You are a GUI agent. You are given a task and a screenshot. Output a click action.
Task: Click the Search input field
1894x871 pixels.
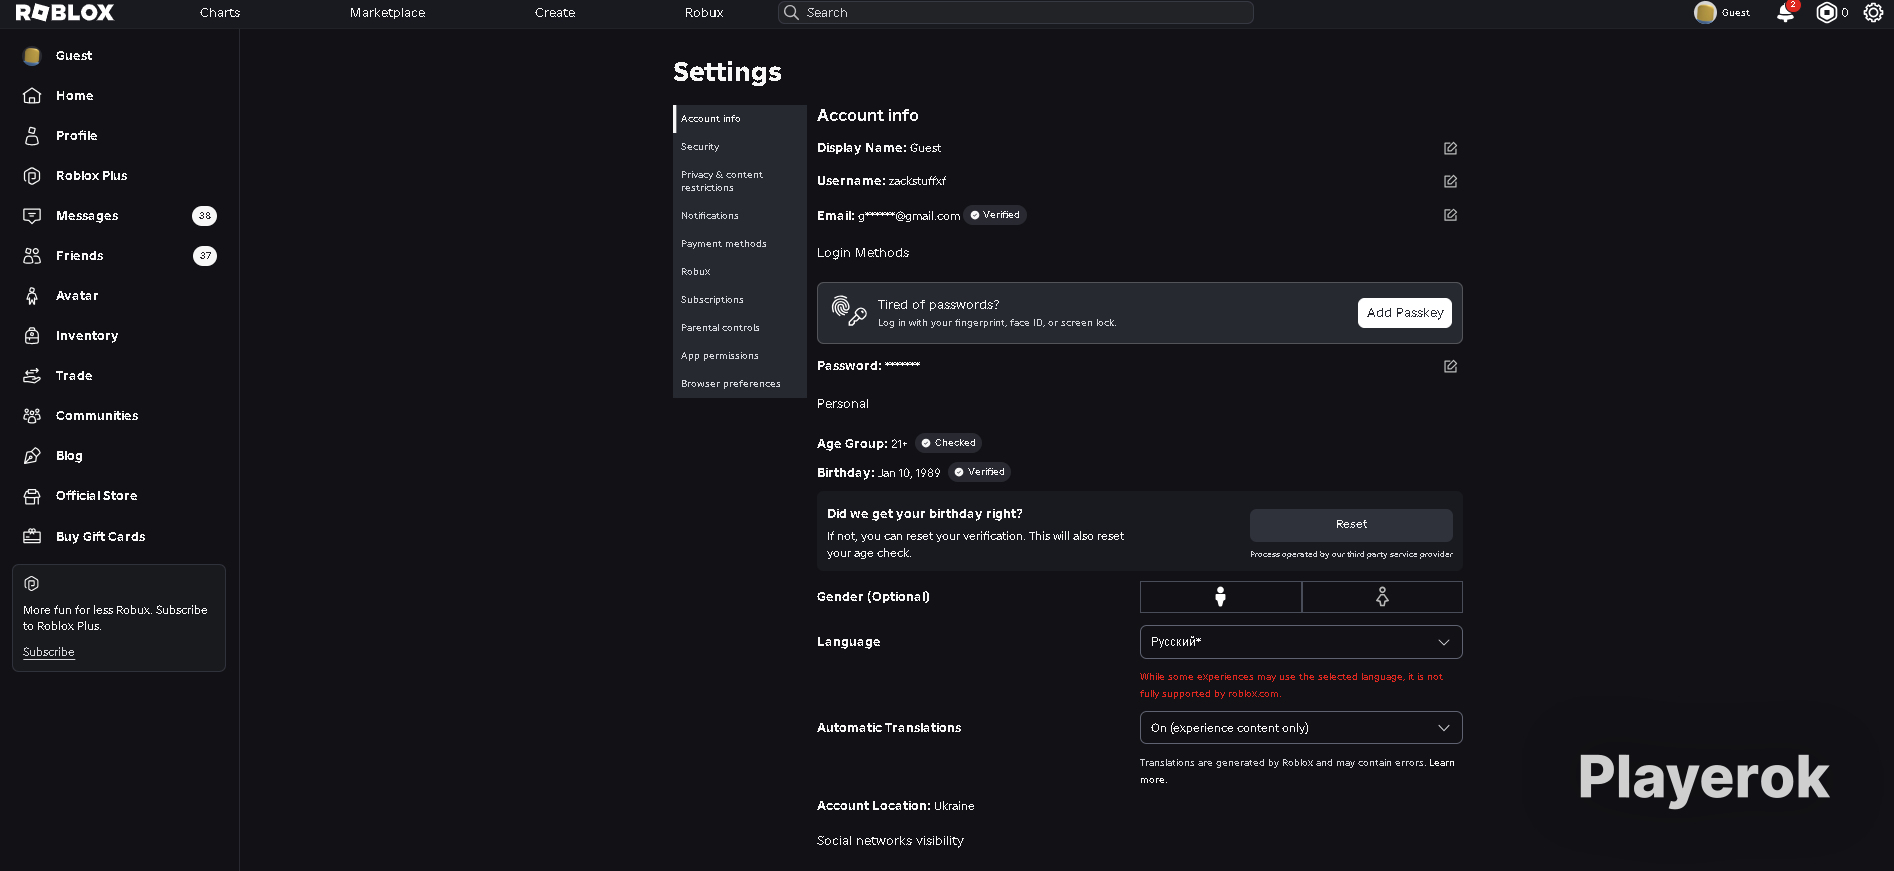click(1015, 13)
